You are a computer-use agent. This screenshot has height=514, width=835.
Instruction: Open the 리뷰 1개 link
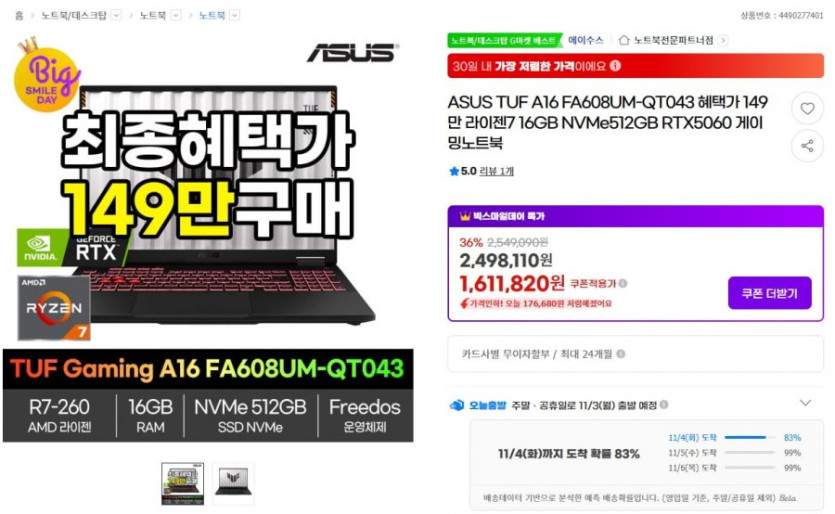[x=496, y=171]
